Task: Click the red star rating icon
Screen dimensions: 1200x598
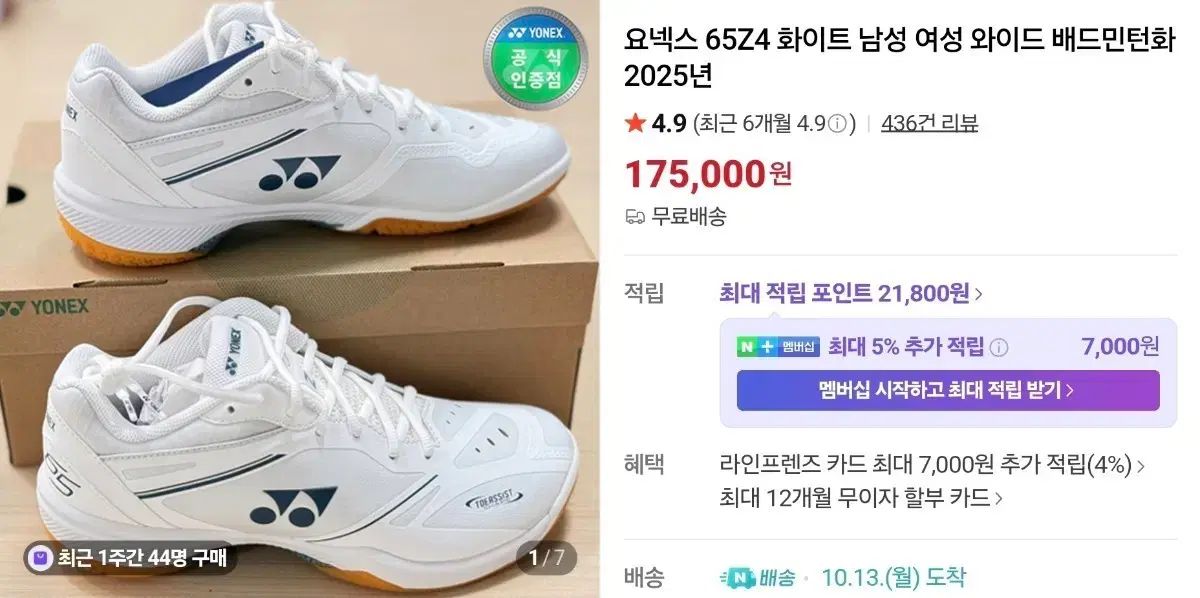Action: click(634, 123)
